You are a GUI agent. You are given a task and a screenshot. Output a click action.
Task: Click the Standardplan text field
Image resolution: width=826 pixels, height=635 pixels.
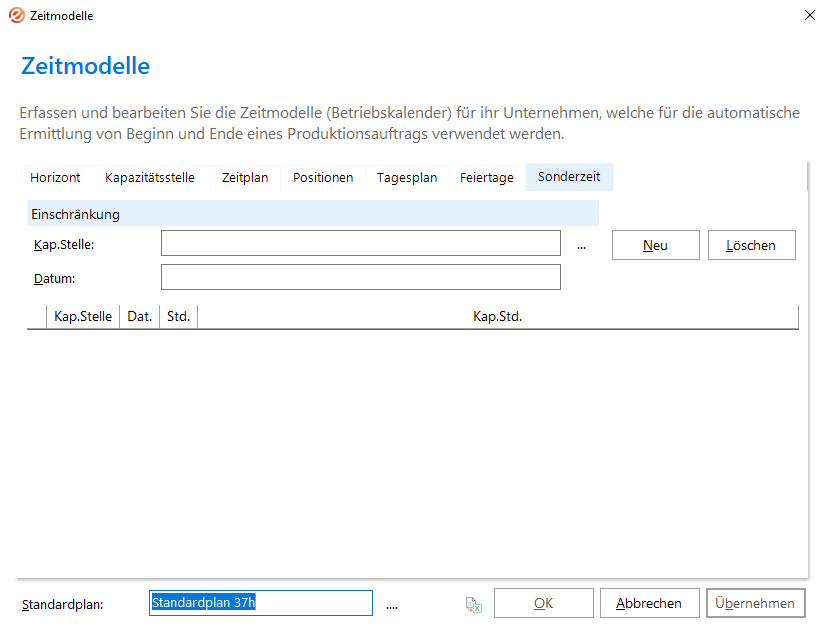260,603
